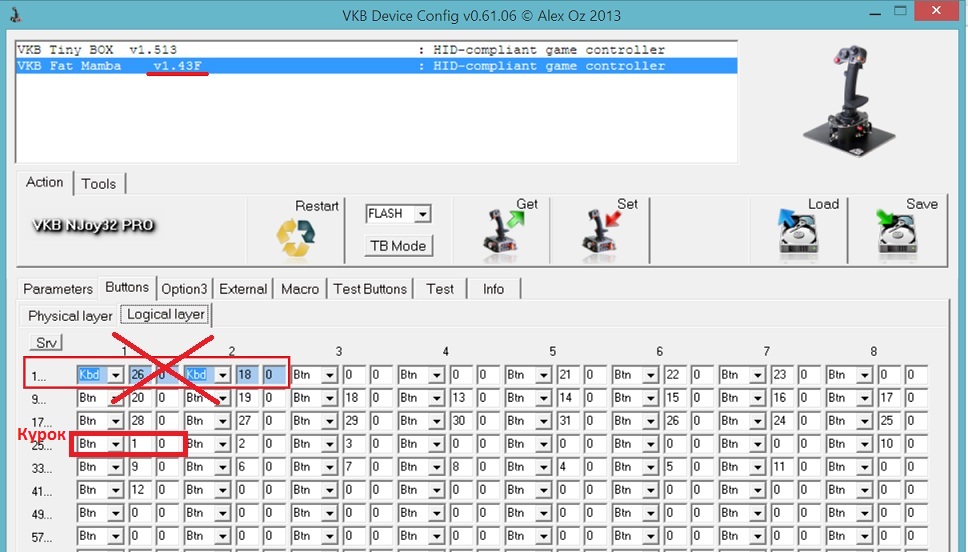The height and width of the screenshot is (552, 968).
Task: Click field with value 22 in row 1
Action: click(x=675, y=375)
